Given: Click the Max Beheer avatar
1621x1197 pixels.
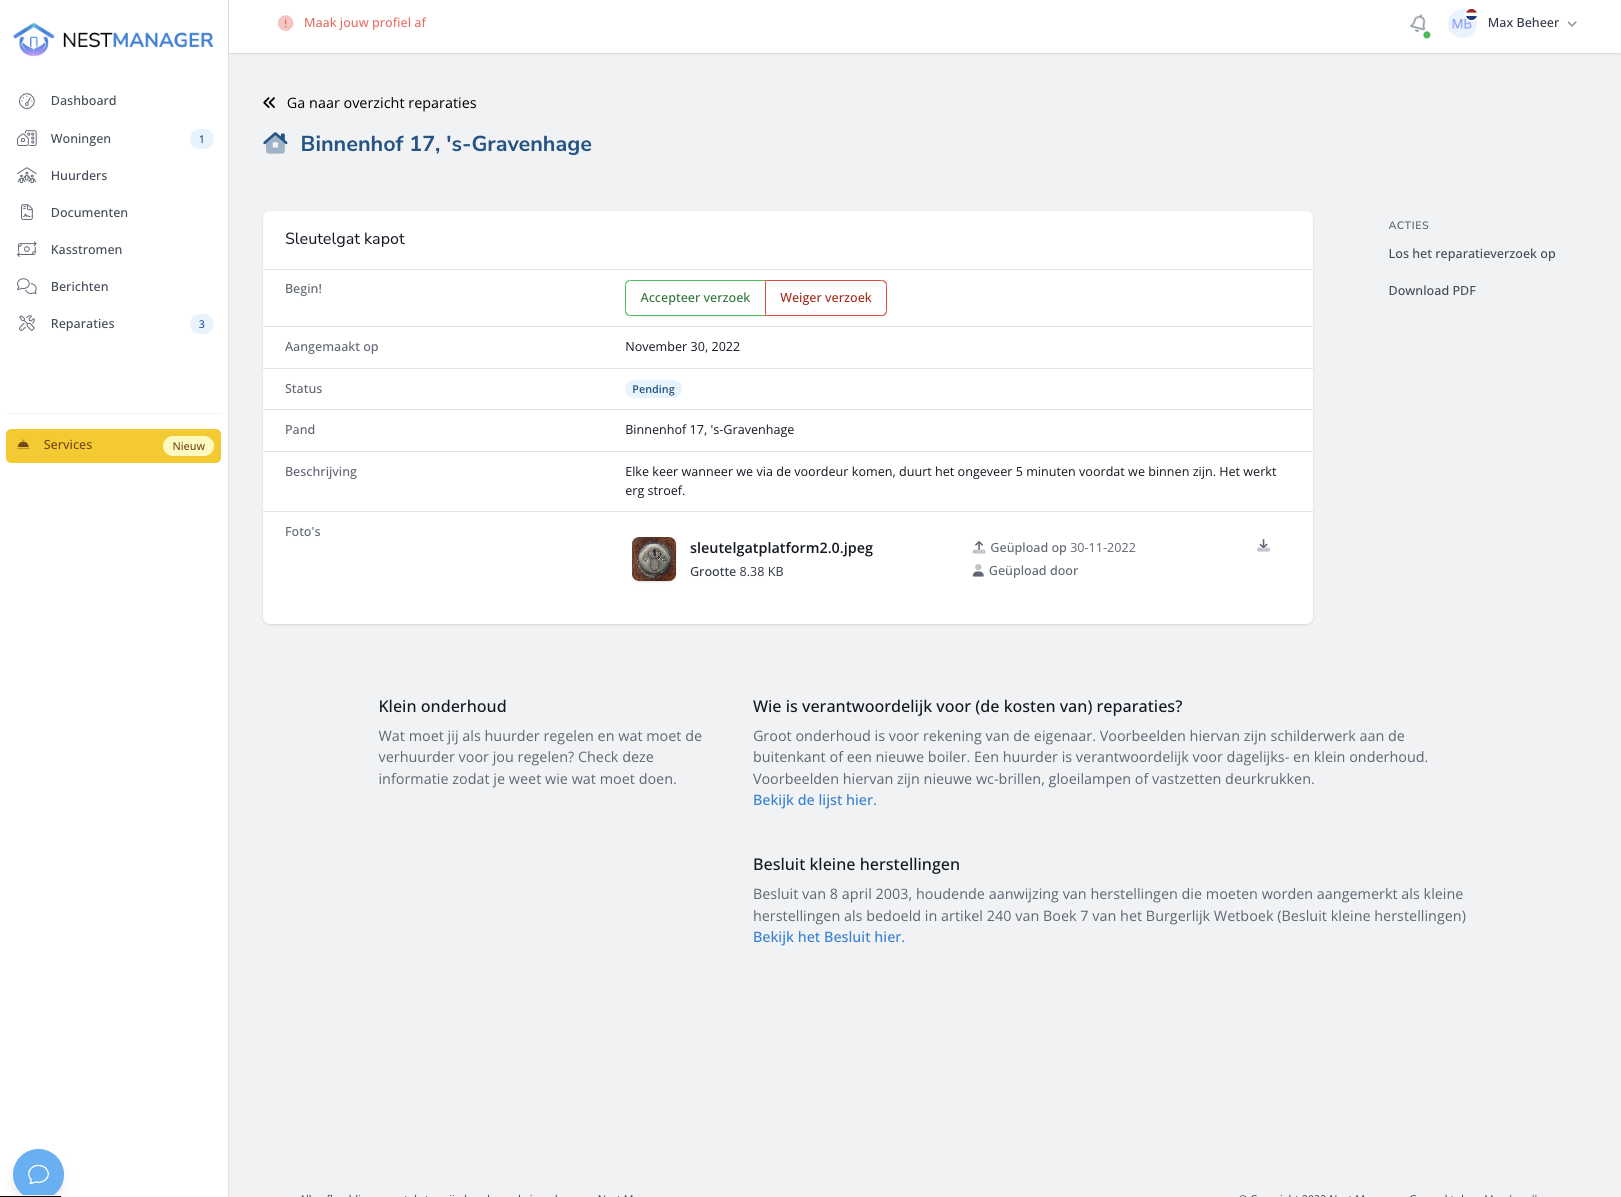Looking at the screenshot, I should (x=1462, y=24).
